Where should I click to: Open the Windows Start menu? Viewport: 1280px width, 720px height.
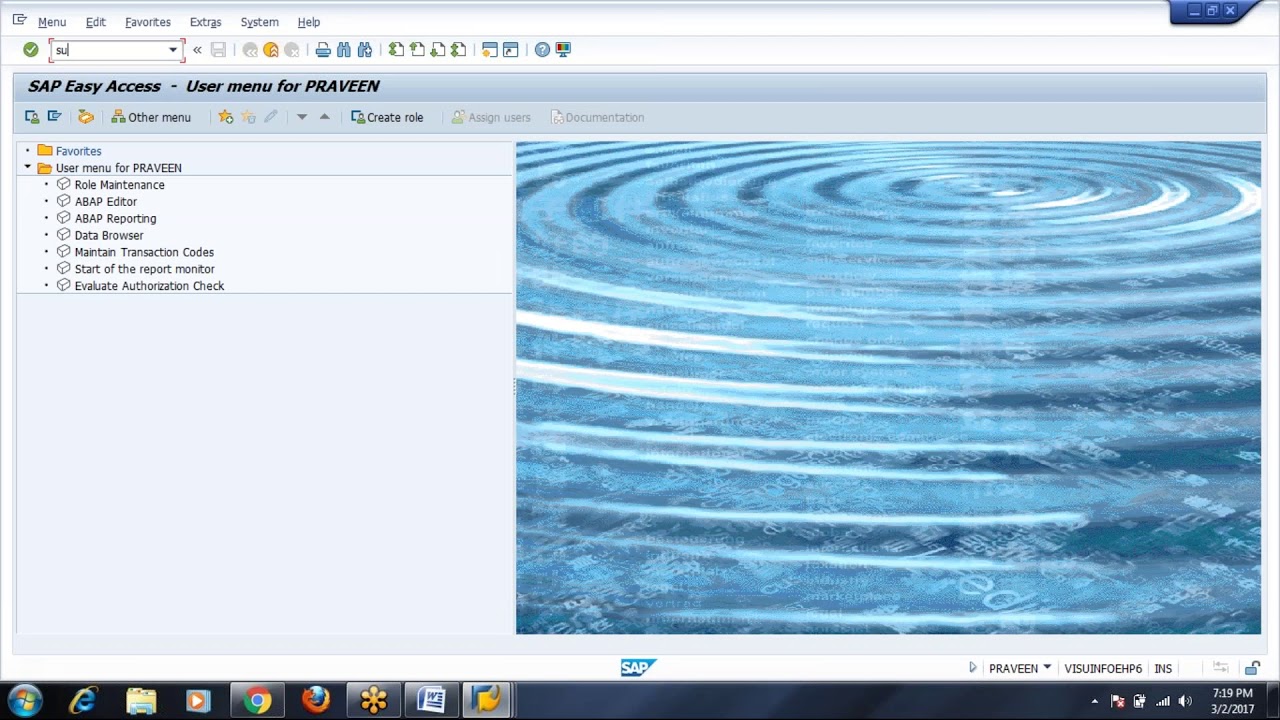pos(25,701)
